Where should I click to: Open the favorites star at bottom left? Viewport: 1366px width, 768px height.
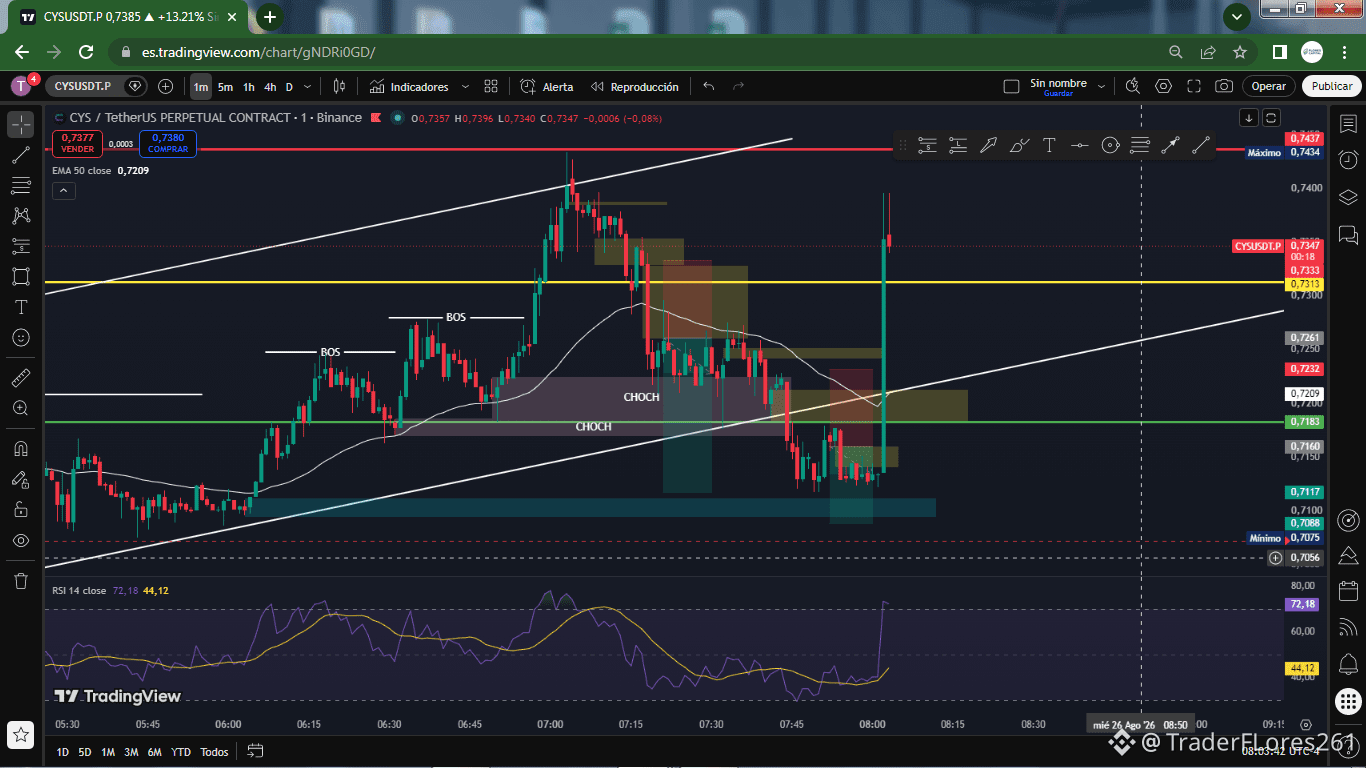21,735
